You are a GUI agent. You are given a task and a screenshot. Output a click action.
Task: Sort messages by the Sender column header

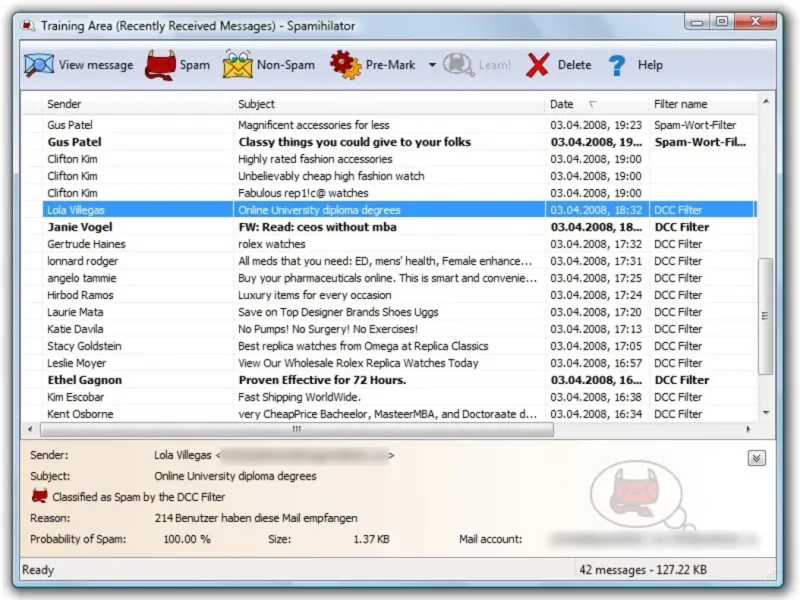137,104
